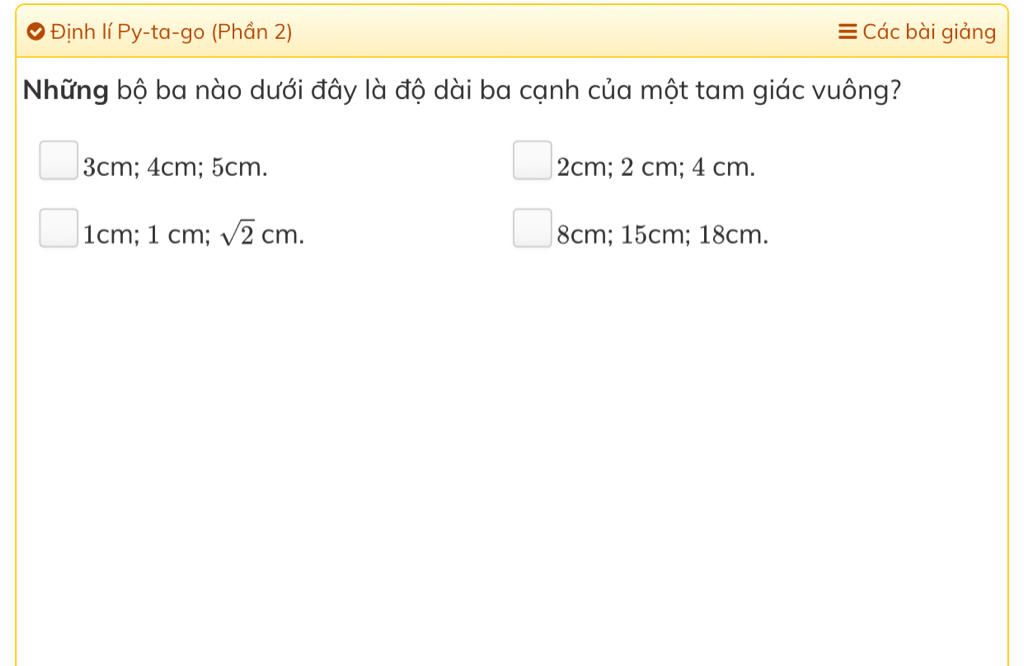Click the "5cm" value in the first option
This screenshot has height=666, width=1024.
(238, 167)
